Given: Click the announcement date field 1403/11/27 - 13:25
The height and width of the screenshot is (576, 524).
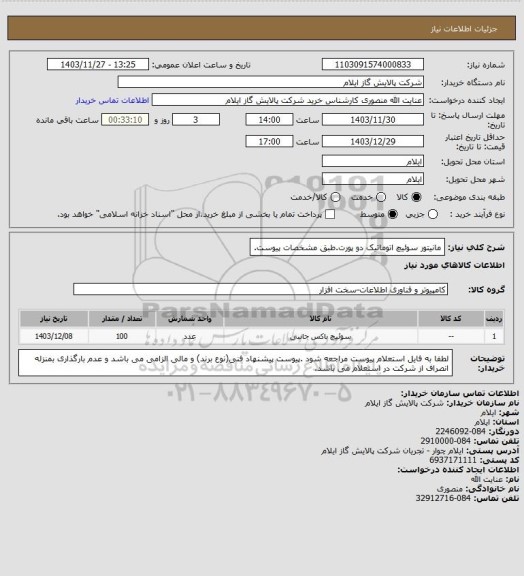Looking at the screenshot, I should click(98, 64).
